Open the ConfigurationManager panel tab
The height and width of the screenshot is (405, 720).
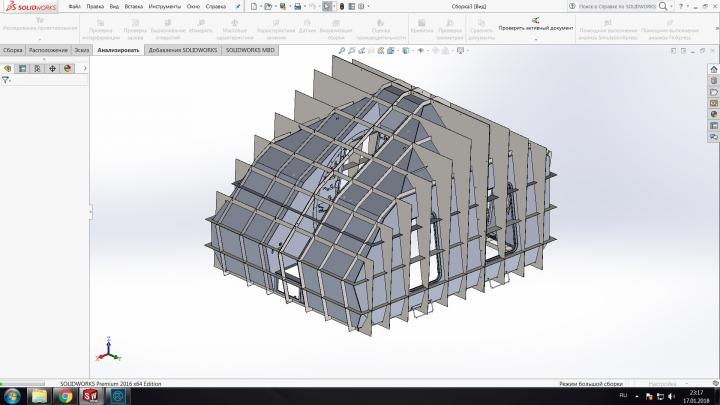pos(37,68)
